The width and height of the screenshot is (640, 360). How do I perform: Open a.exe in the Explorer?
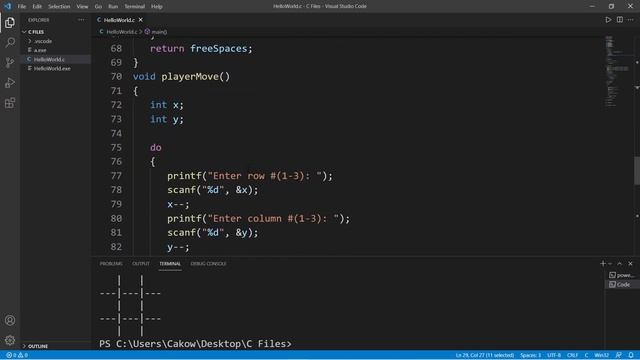(40, 50)
